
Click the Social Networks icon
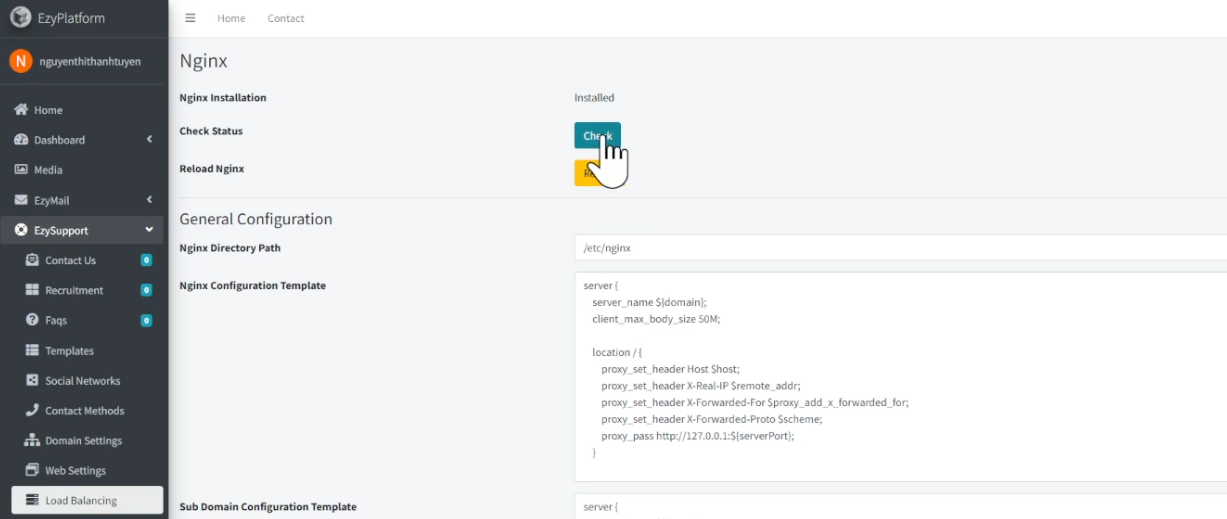pyautogui.click(x=31, y=381)
